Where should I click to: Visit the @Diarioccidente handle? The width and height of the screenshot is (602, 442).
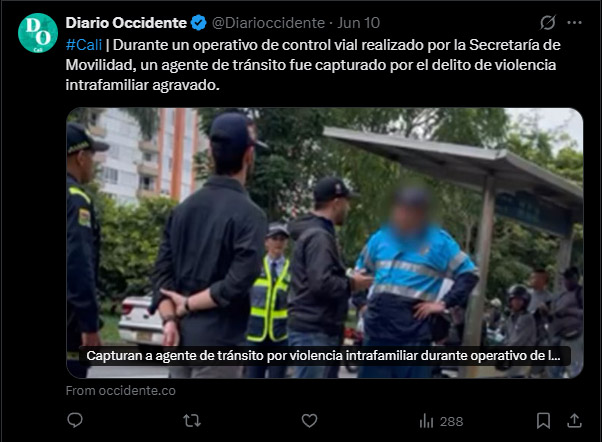(268, 23)
